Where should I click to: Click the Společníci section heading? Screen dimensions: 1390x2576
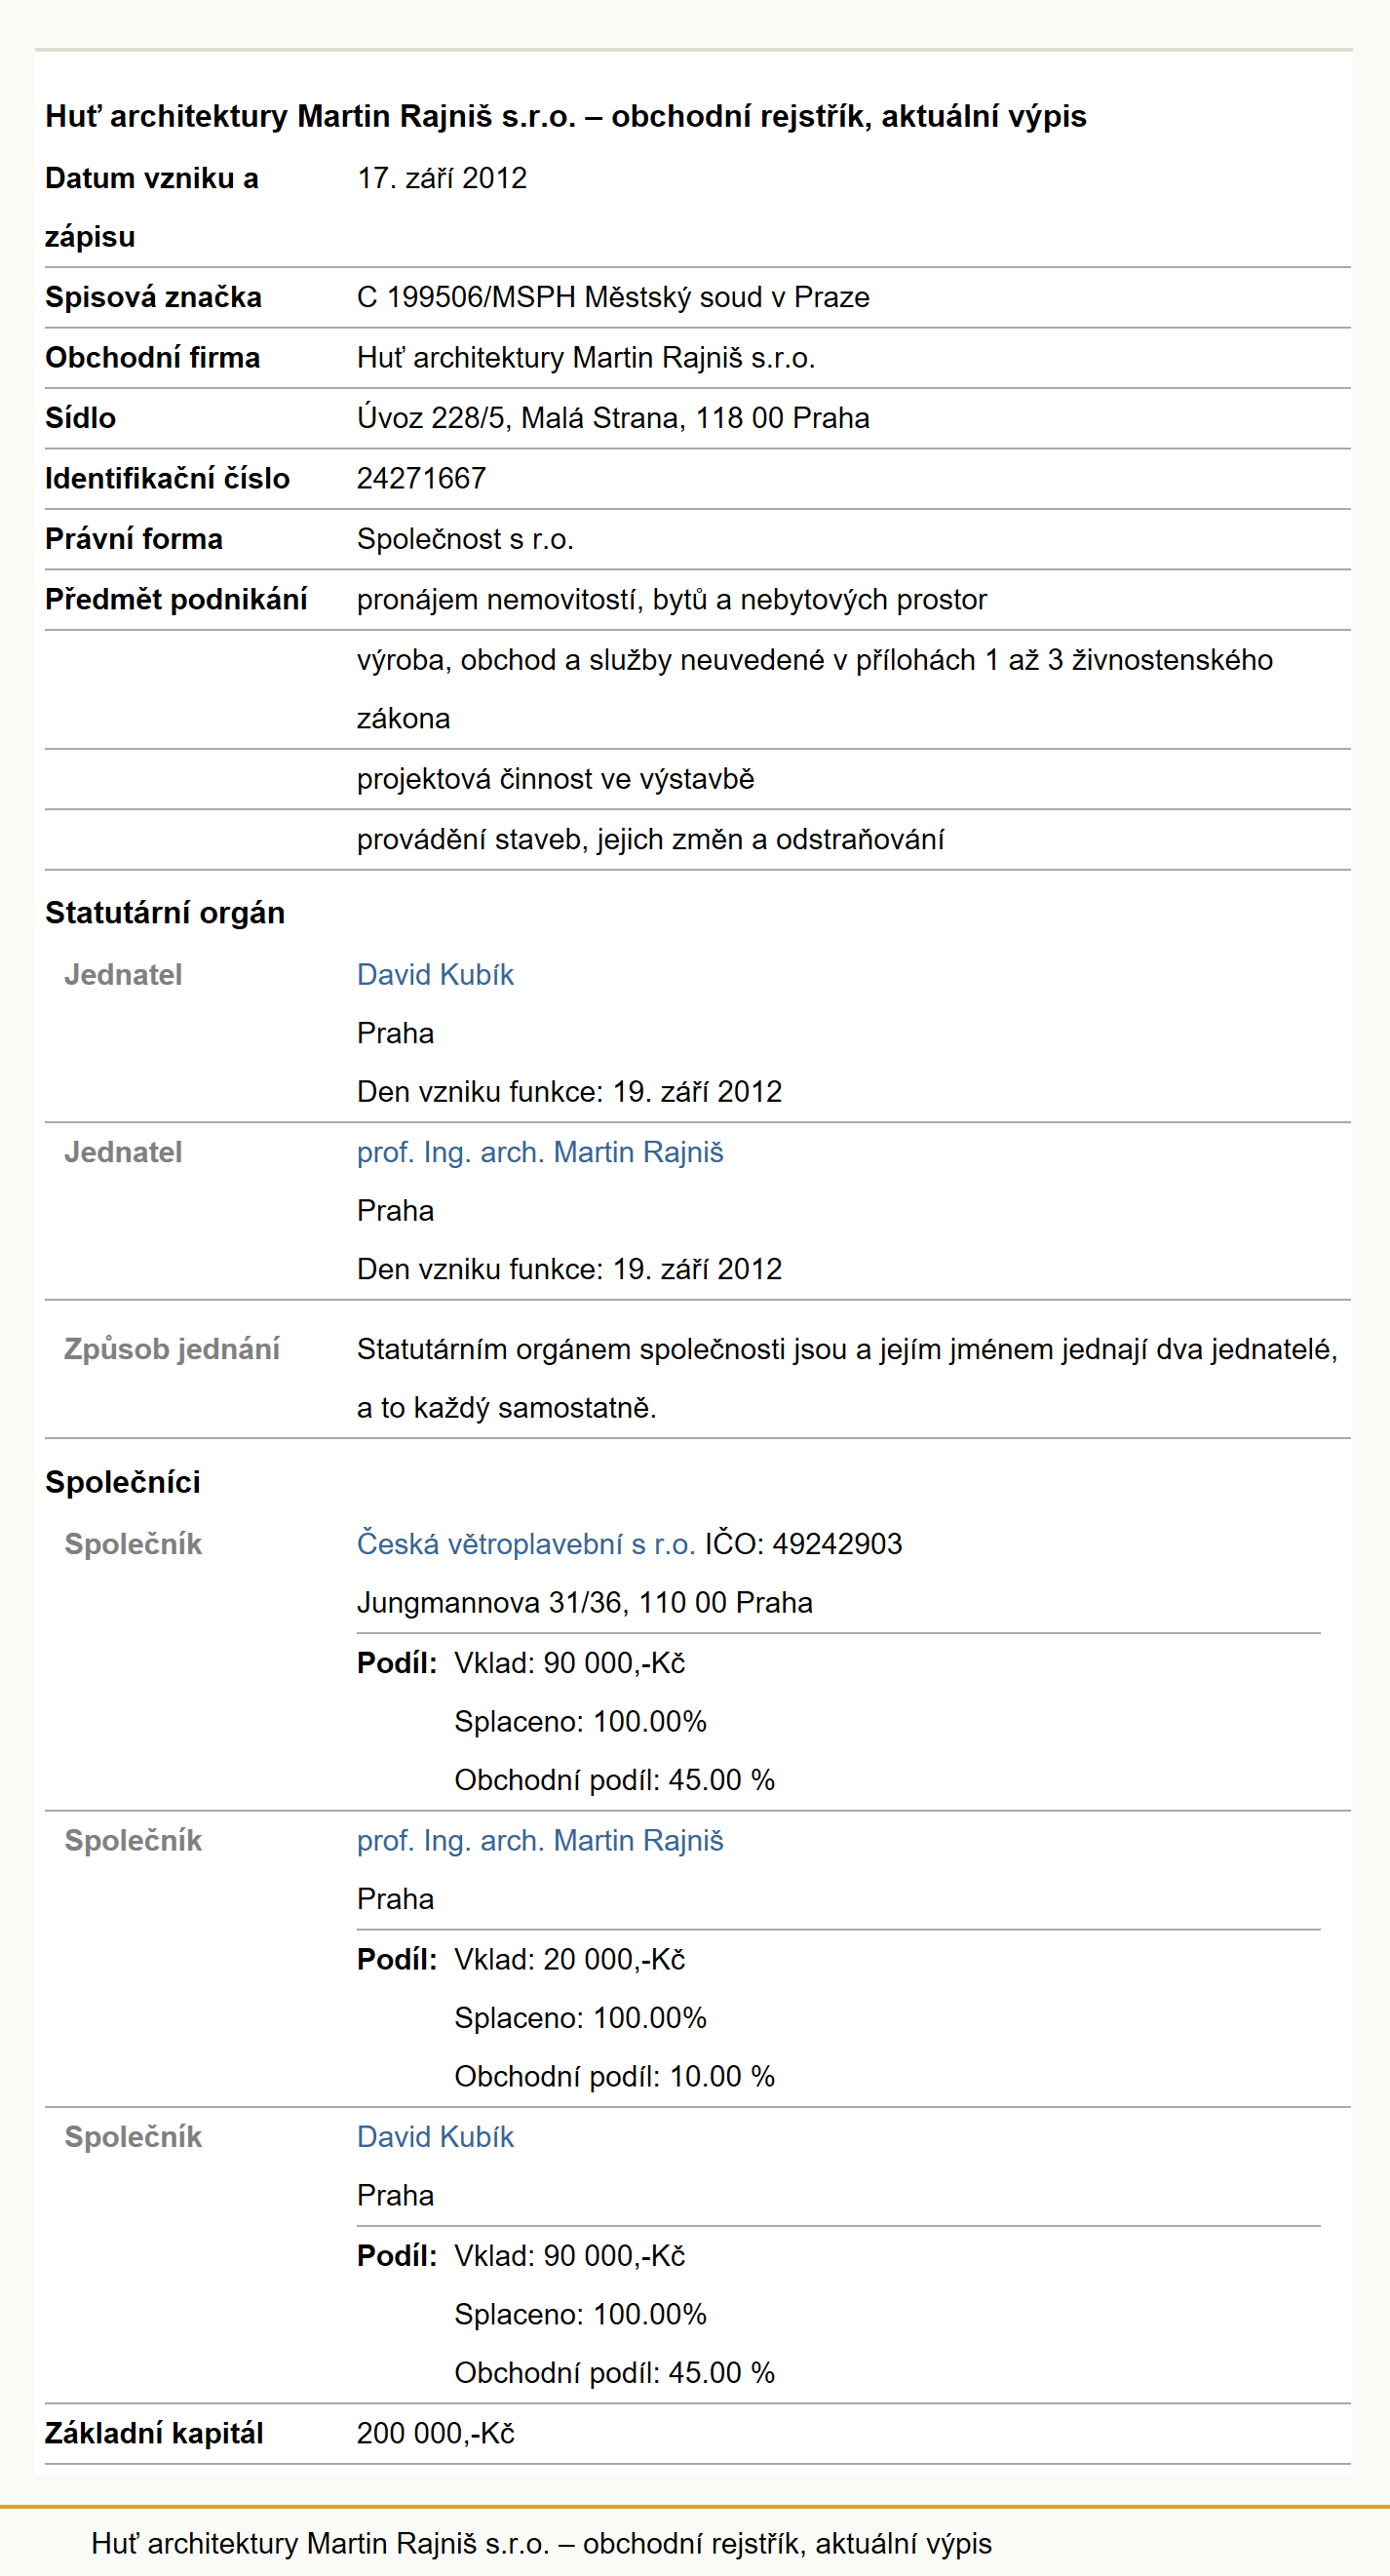coord(123,1482)
